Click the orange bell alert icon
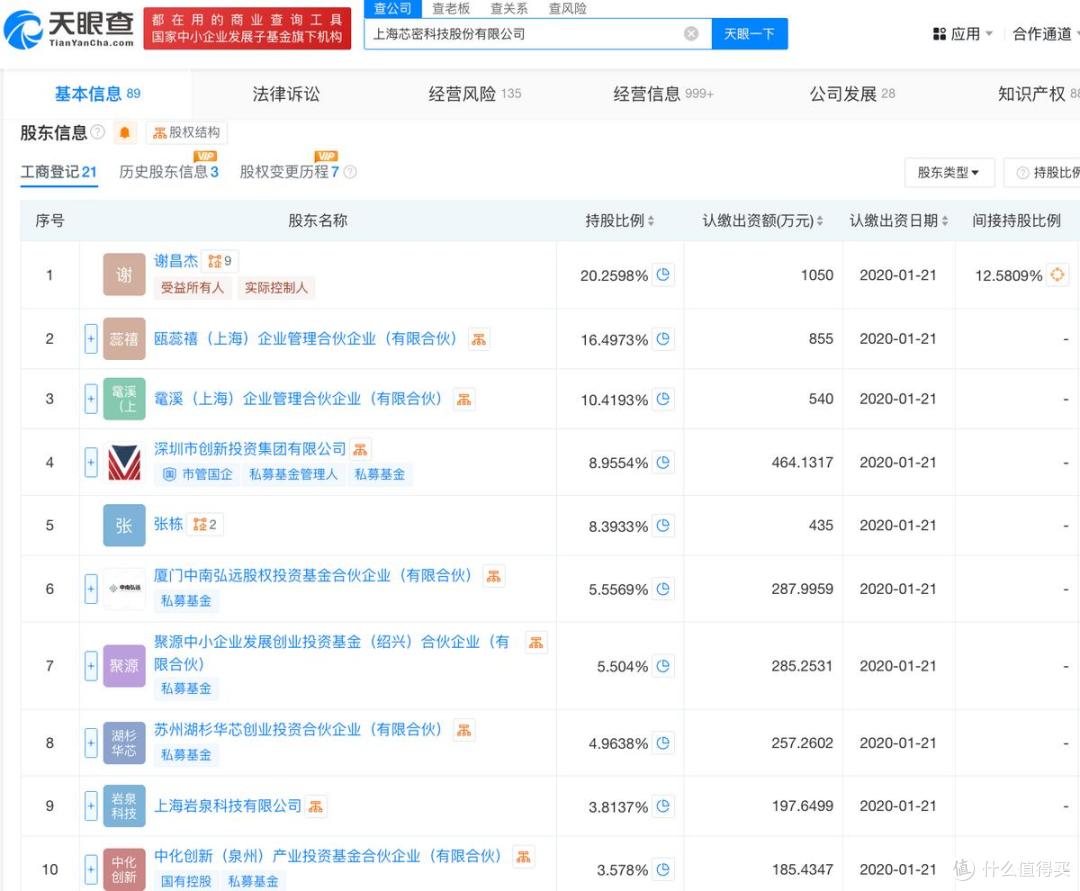This screenshot has width=1080, height=891. [125, 132]
